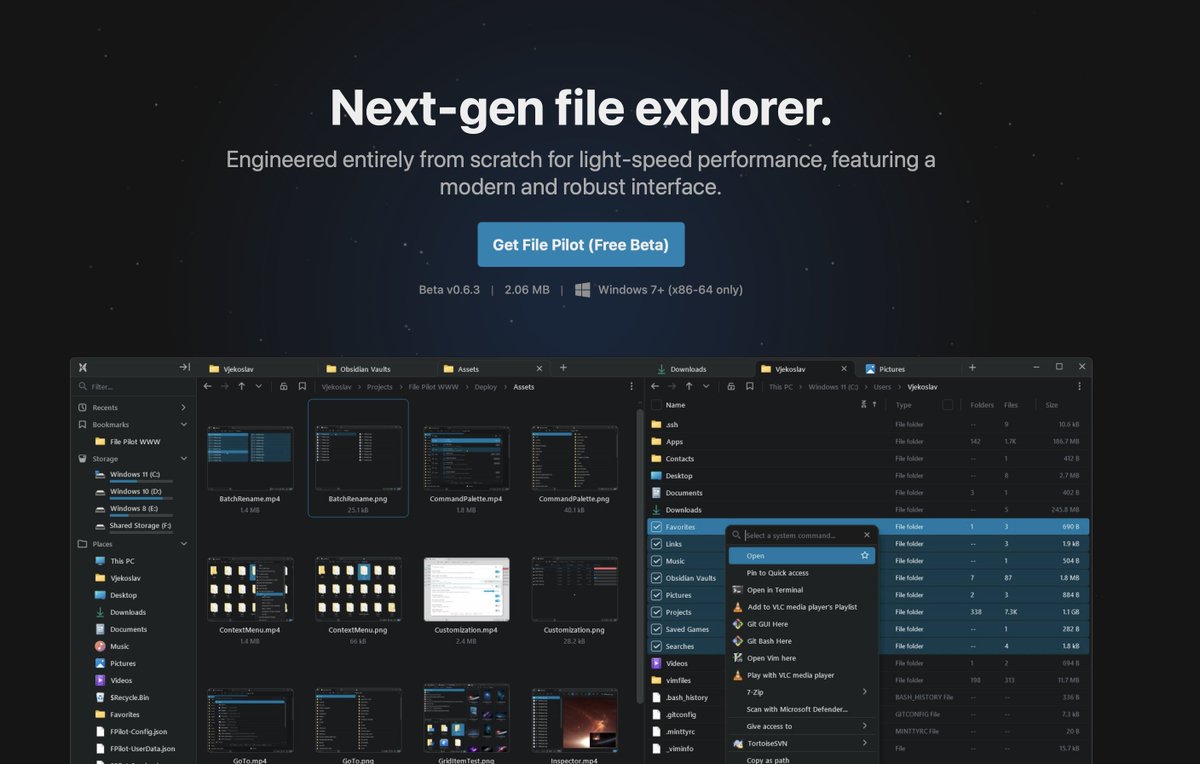Expand the Recents section in sidebar

(x=183, y=407)
